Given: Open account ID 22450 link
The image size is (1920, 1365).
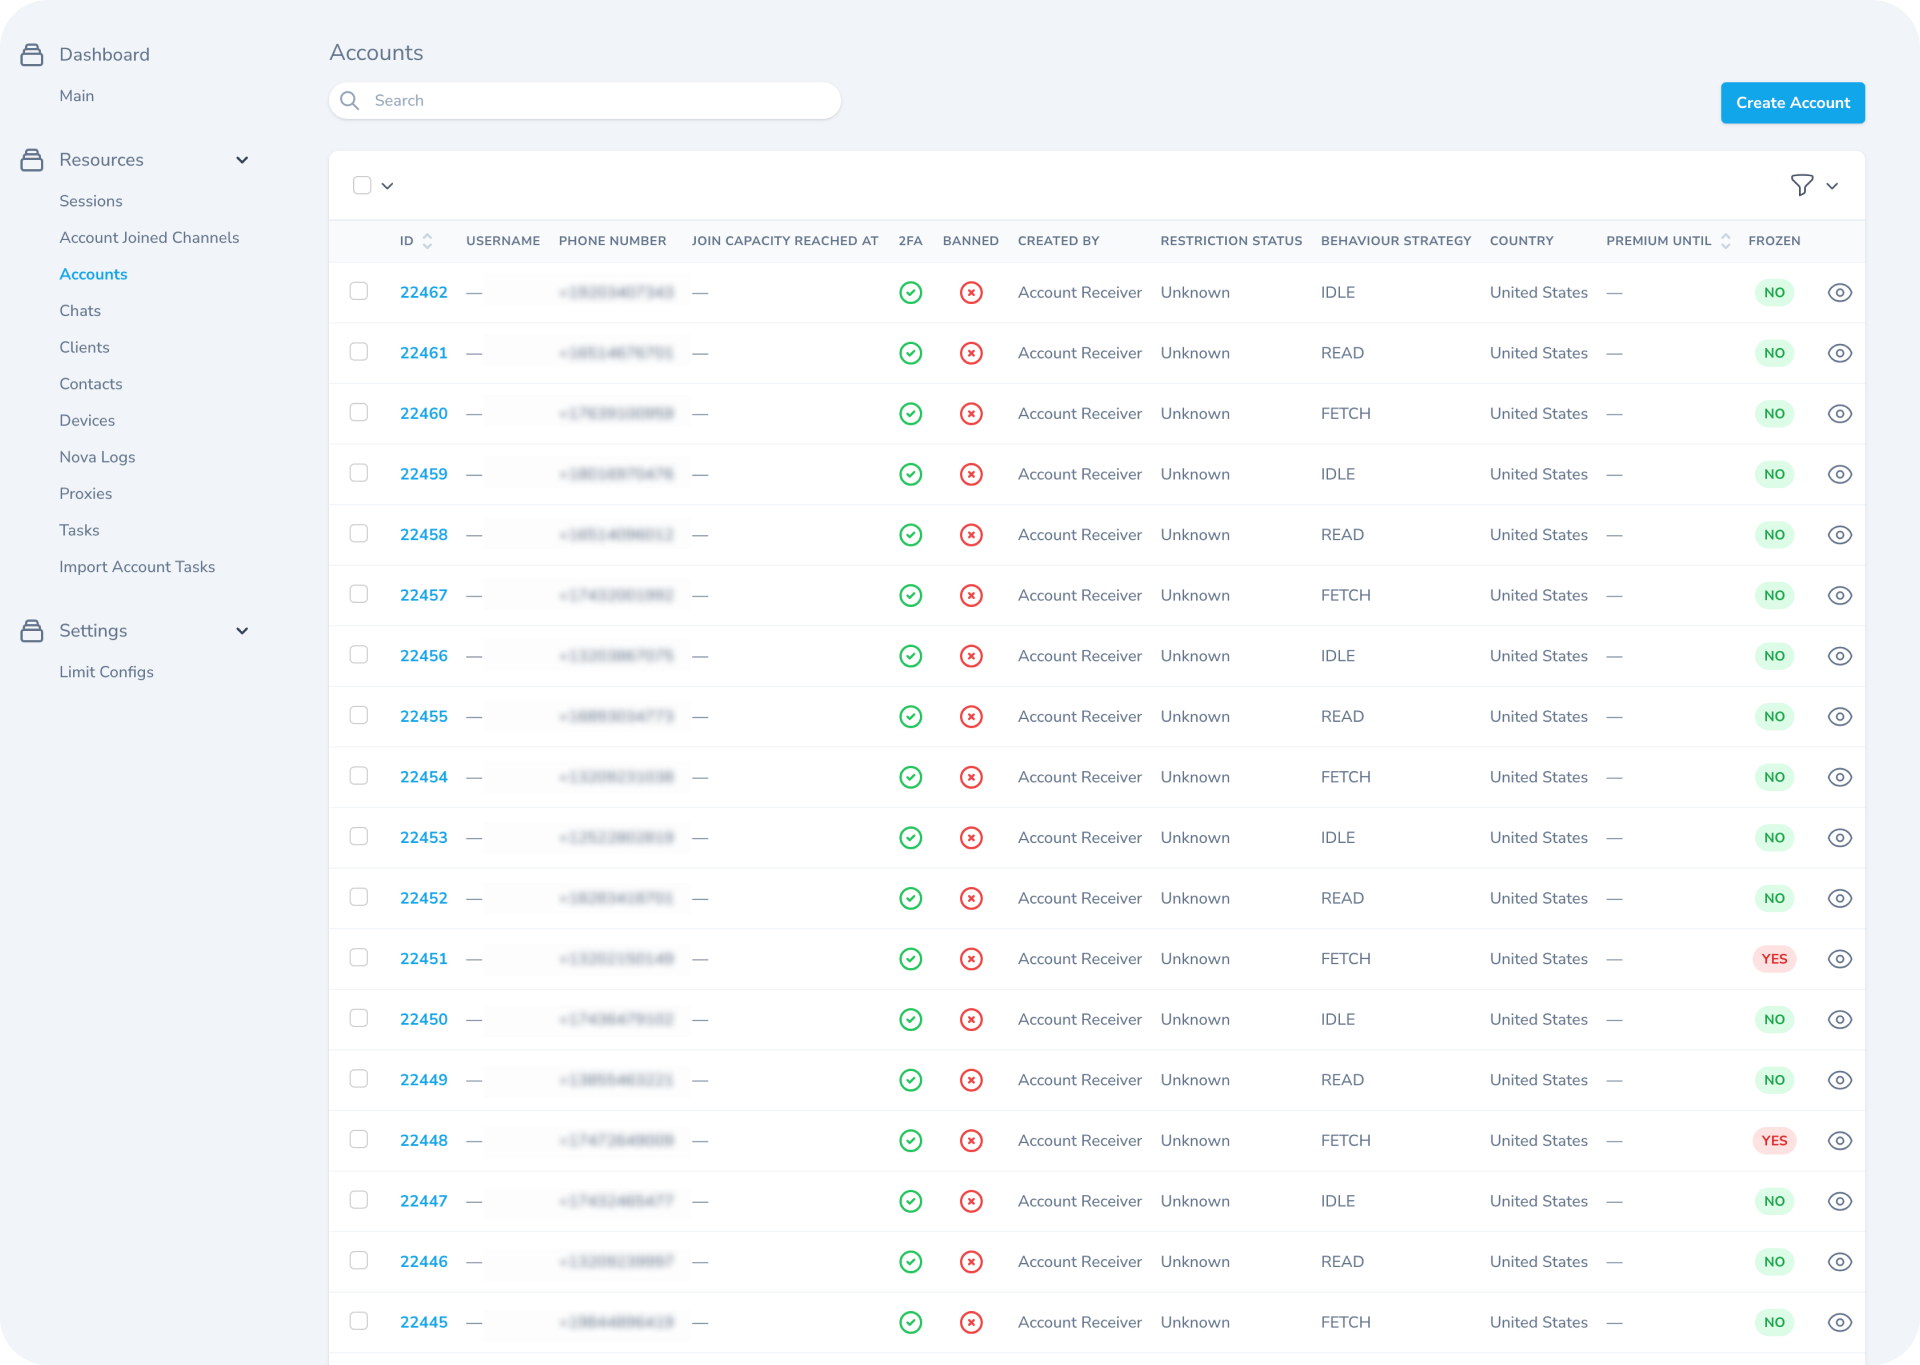Looking at the screenshot, I should [x=424, y=1019].
